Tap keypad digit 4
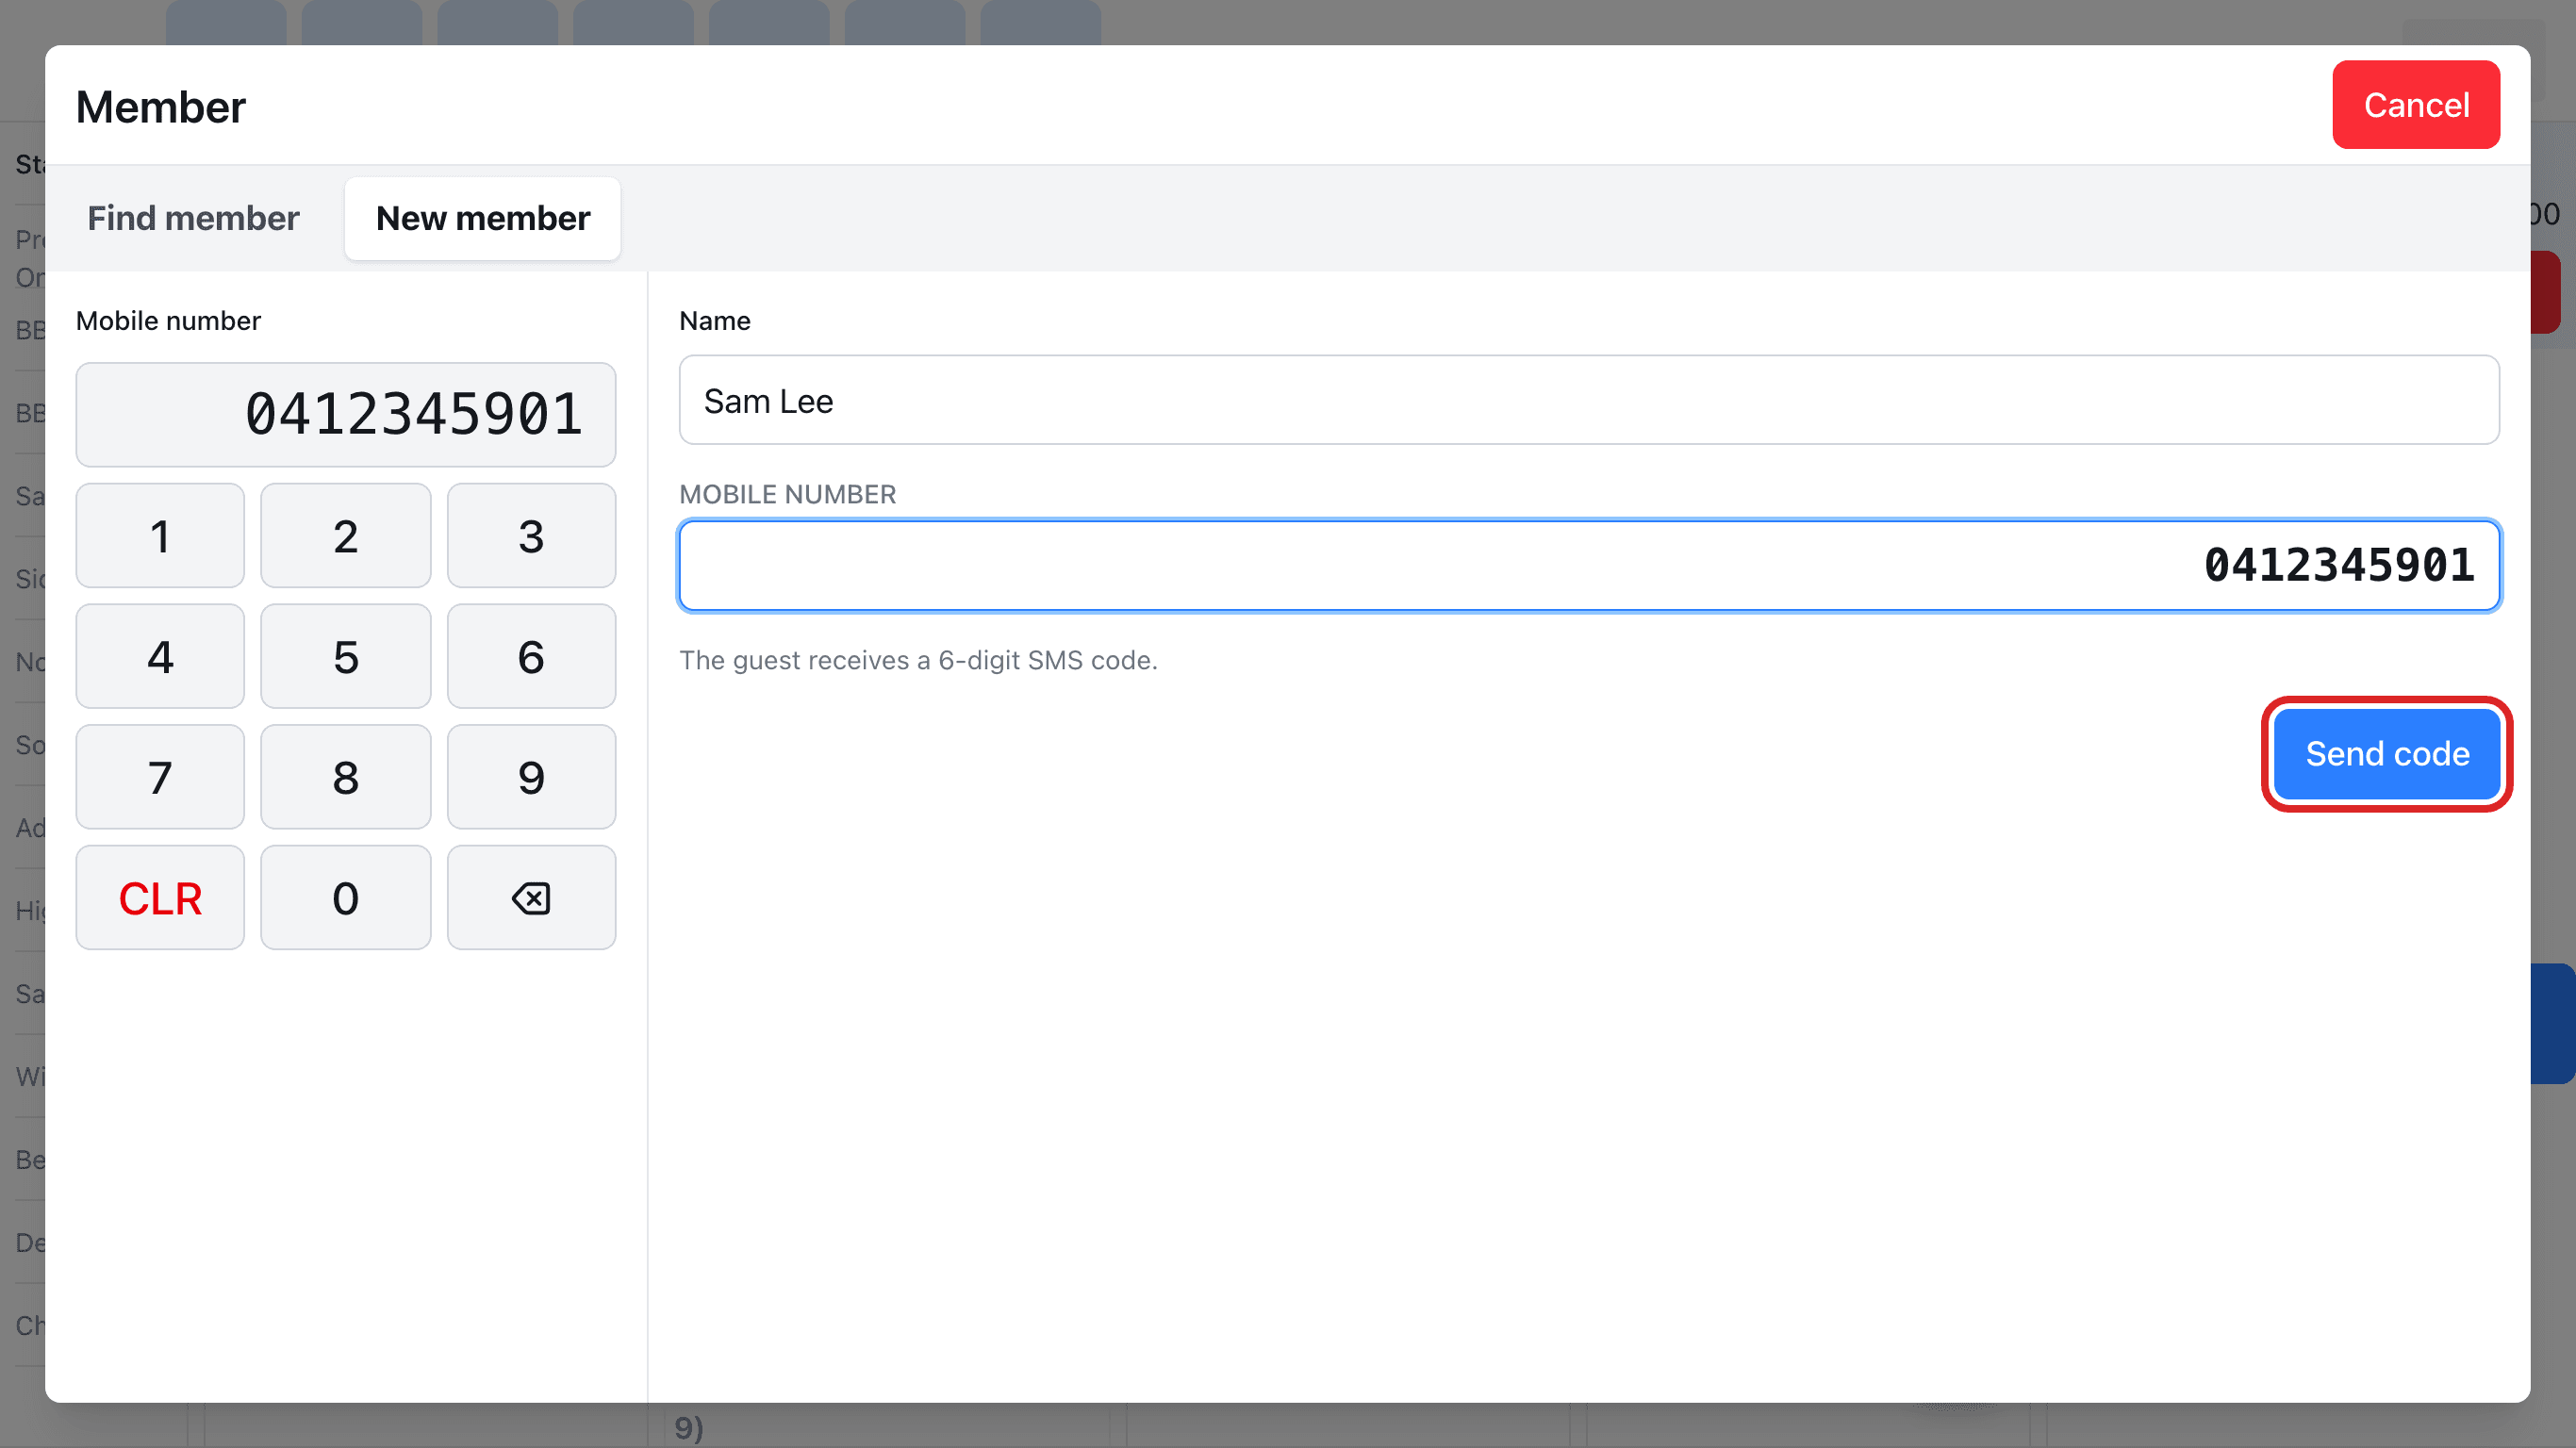Screen dimensions: 2576x1448 point(160,656)
